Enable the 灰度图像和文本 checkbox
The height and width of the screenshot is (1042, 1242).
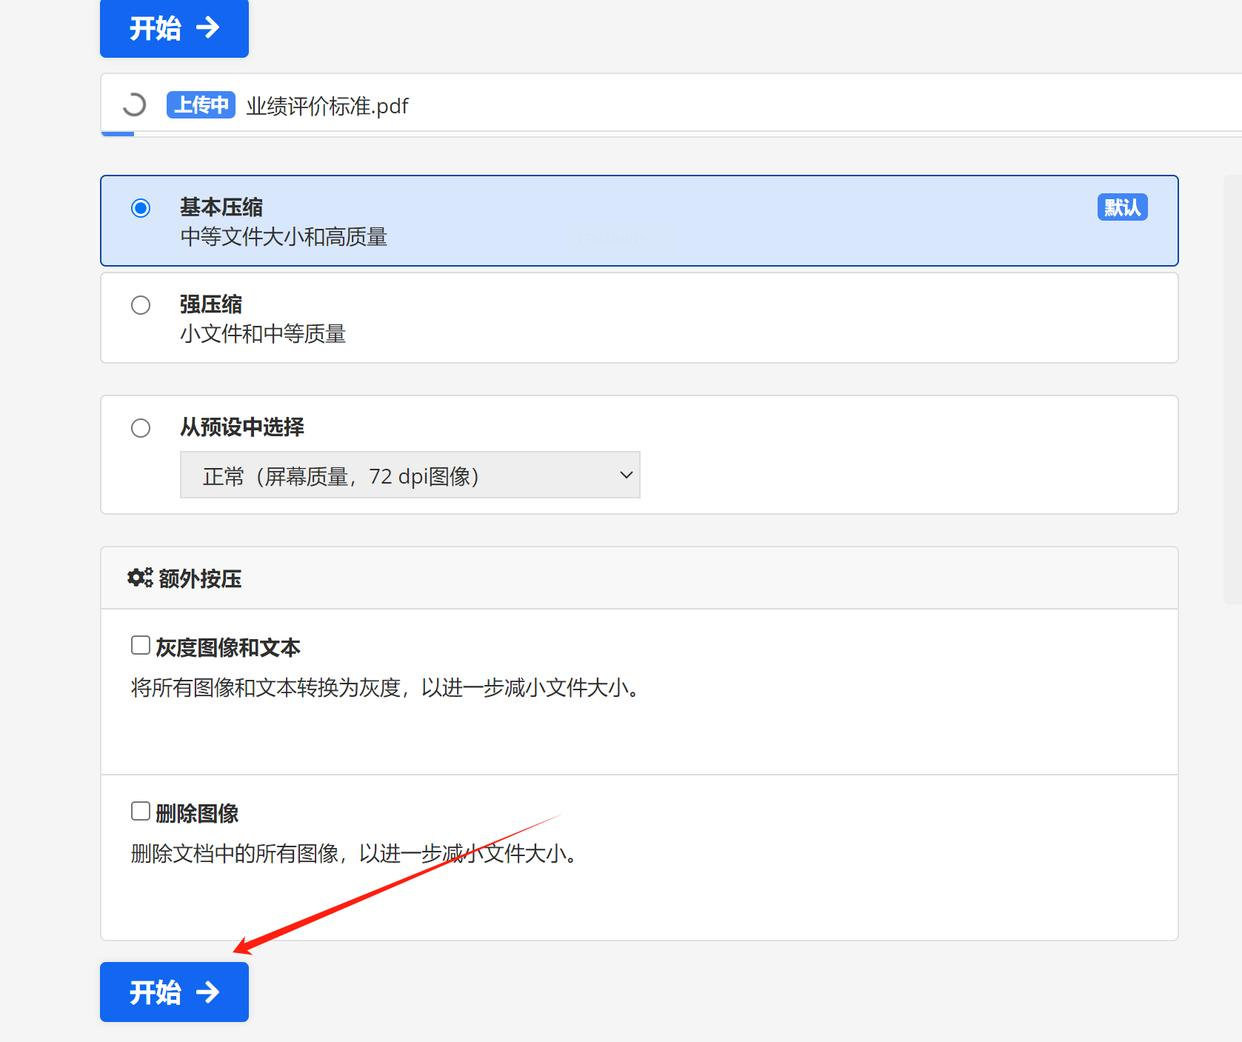pos(141,645)
